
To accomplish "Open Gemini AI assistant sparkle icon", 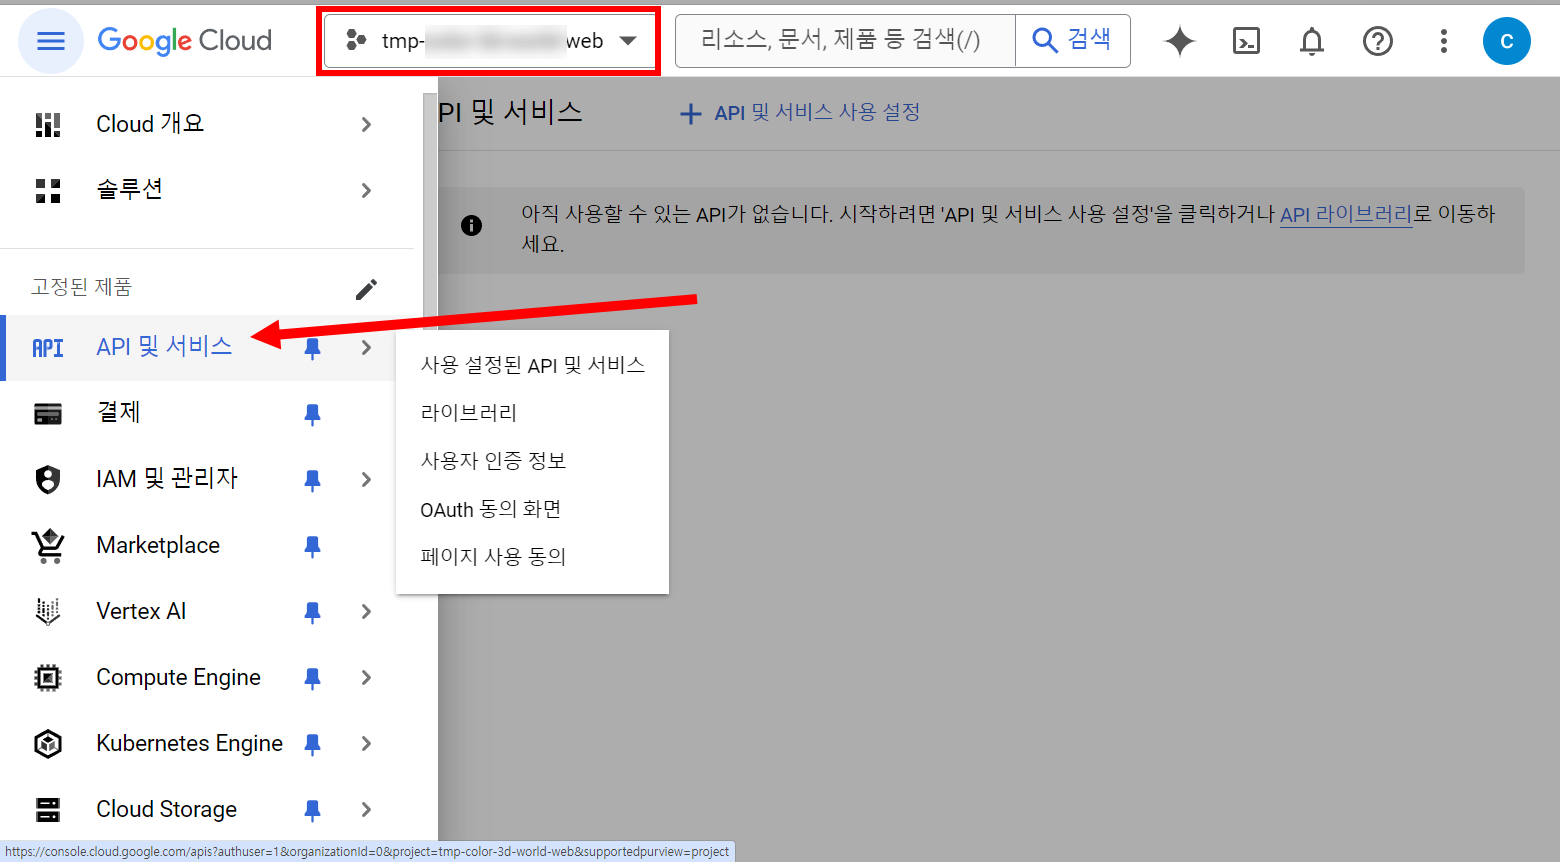I will [x=1180, y=41].
